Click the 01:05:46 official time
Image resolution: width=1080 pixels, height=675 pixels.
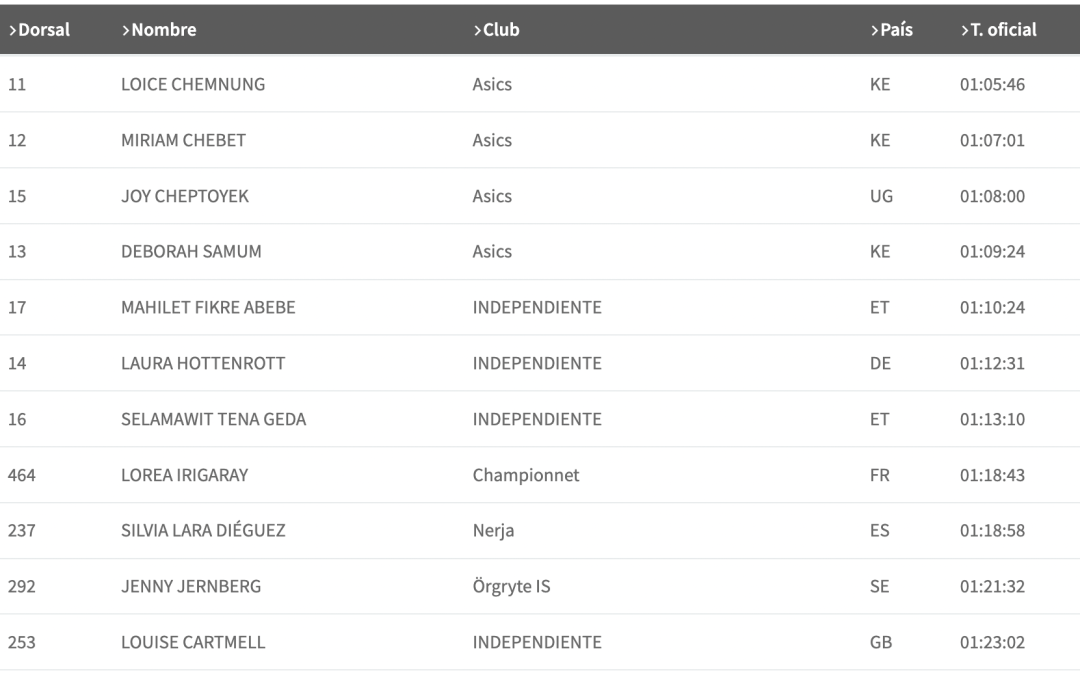coord(992,85)
